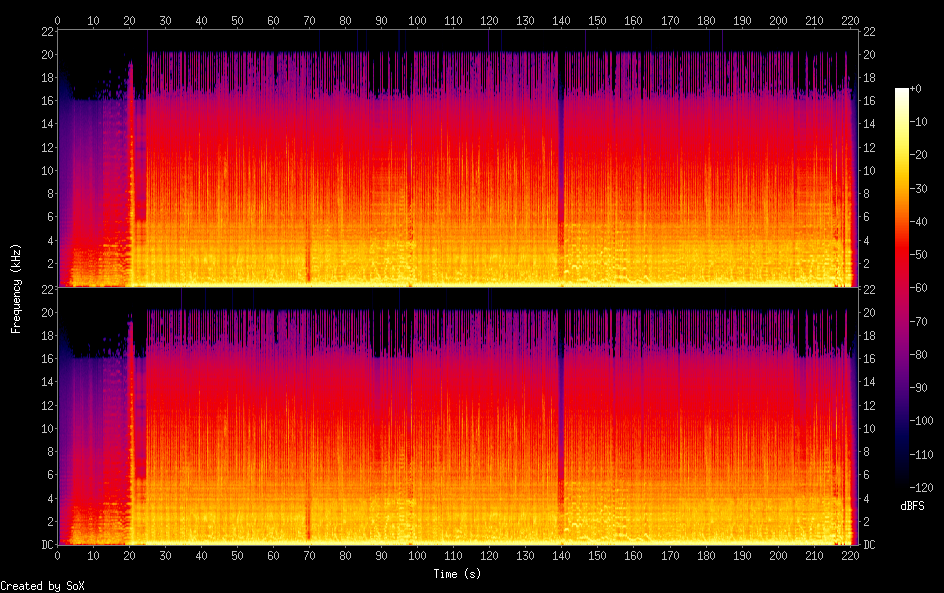The height and width of the screenshot is (593, 944).
Task: Select the "-20" value on the color scale
Action: pyautogui.click(x=918, y=155)
